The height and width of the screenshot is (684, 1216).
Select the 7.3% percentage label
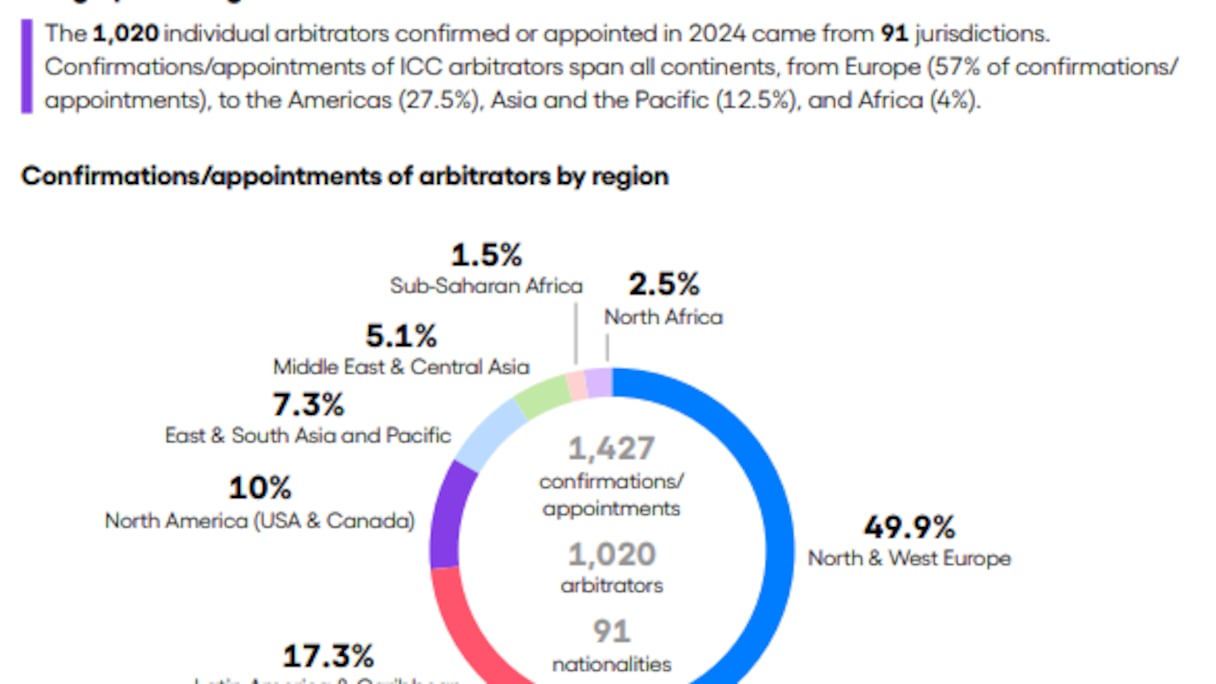click(308, 406)
